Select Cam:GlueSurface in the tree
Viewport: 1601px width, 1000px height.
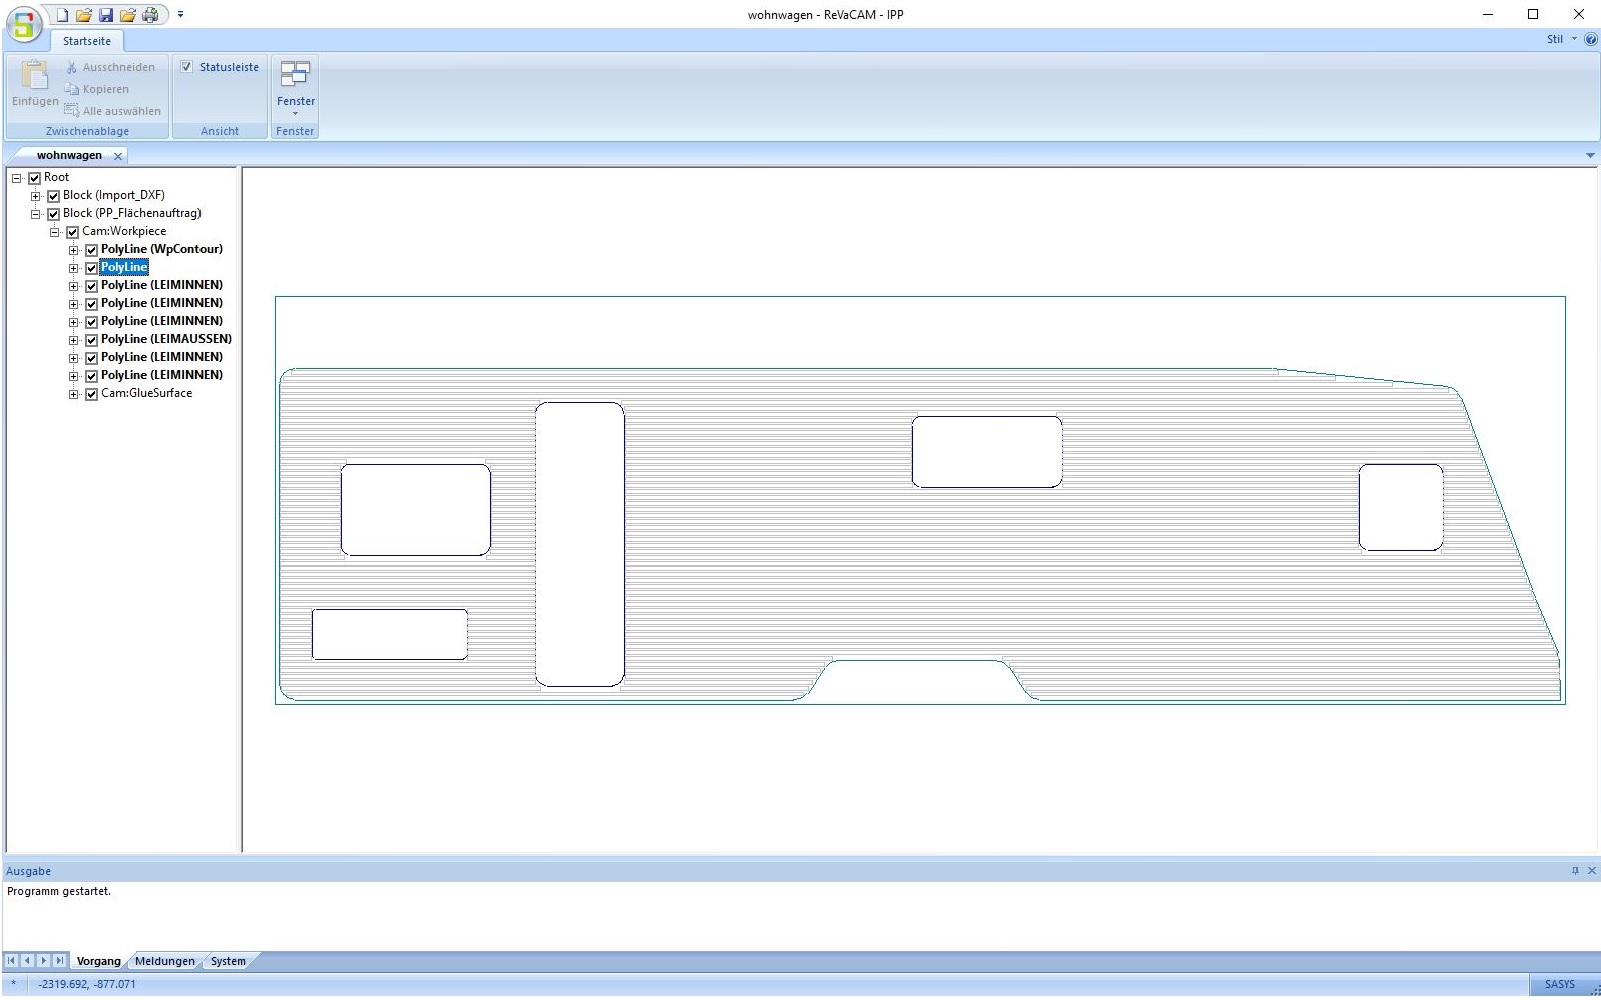click(146, 393)
